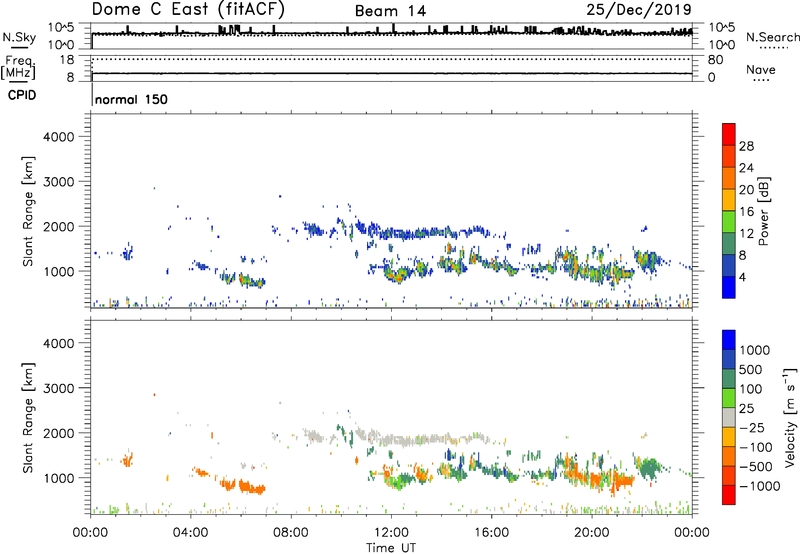The width and height of the screenshot is (800, 554).
Task: Click the blue top segment of Velocity colorbar
Action: [729, 340]
